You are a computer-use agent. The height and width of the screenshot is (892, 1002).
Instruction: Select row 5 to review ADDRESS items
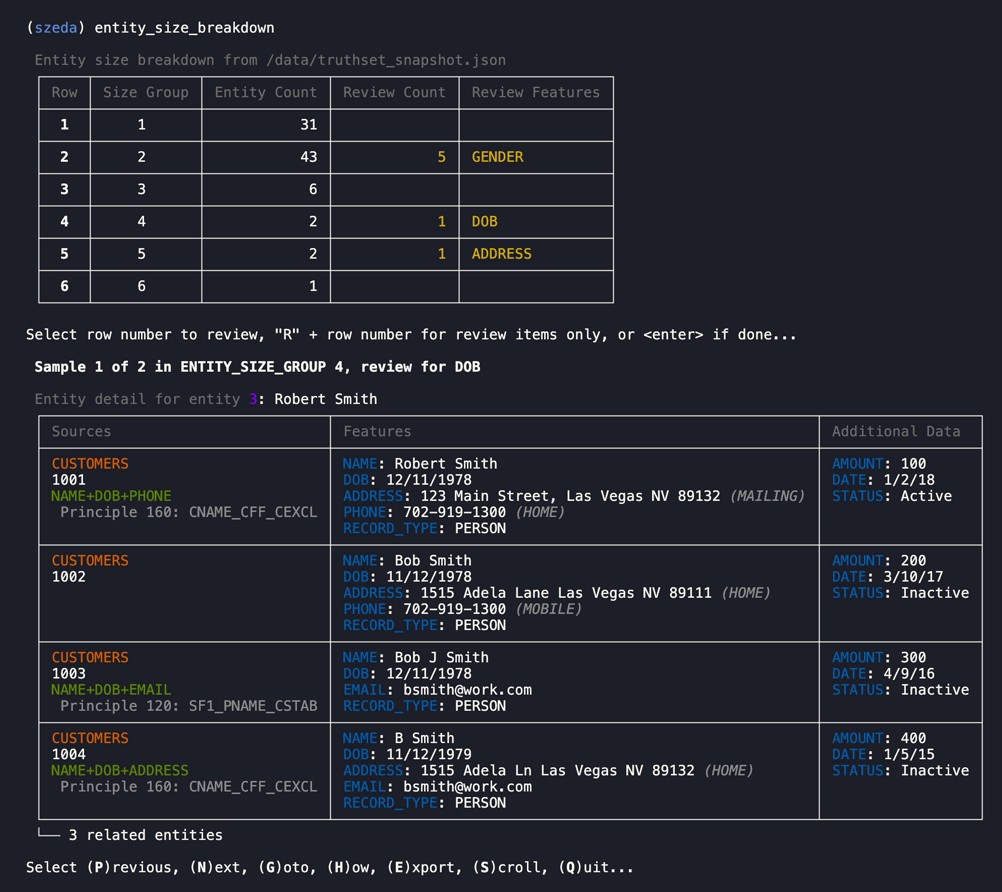(x=64, y=254)
